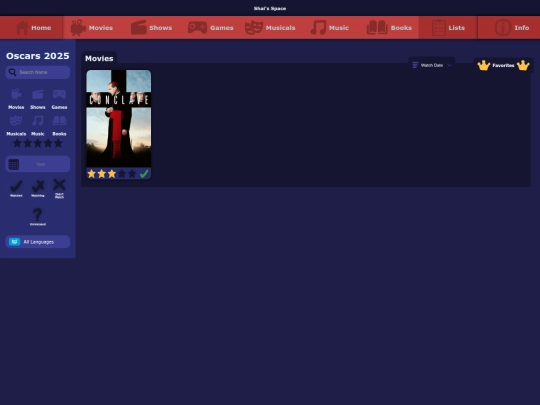Click the sort lines icon near Watch Date
The height and width of the screenshot is (405, 540).
point(415,65)
